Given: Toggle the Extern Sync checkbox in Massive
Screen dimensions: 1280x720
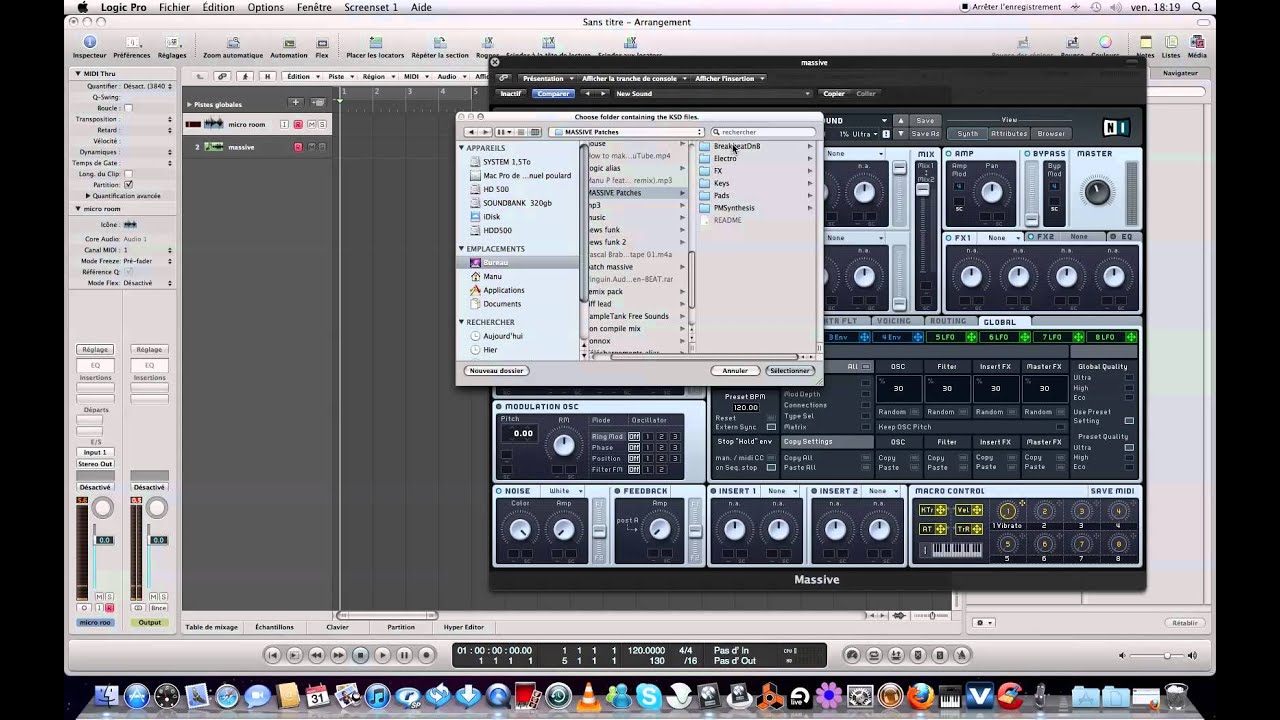Looking at the screenshot, I should [x=771, y=427].
